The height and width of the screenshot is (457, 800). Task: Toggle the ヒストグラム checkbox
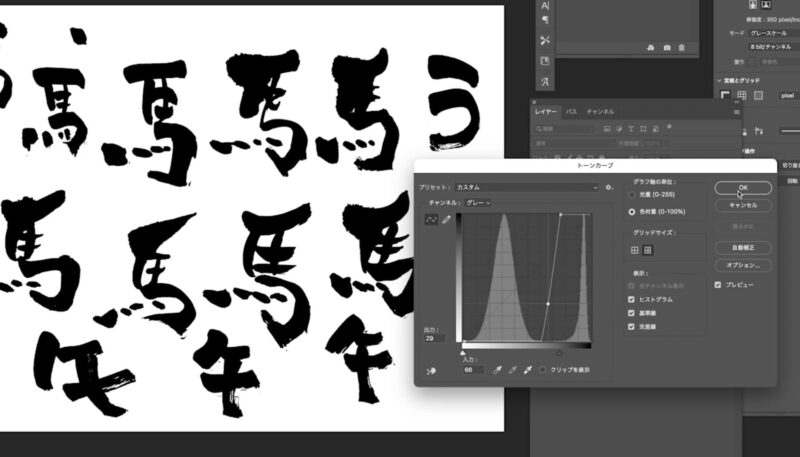pyautogui.click(x=631, y=299)
